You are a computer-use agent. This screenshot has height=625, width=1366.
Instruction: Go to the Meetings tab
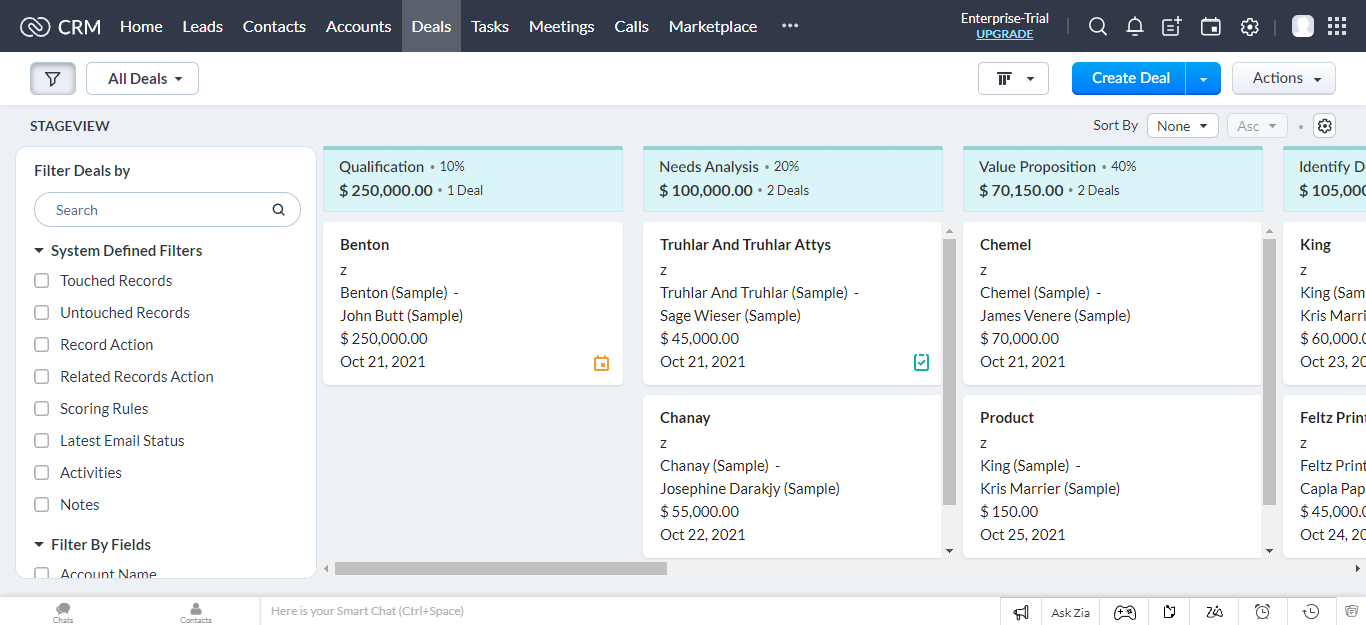click(561, 27)
